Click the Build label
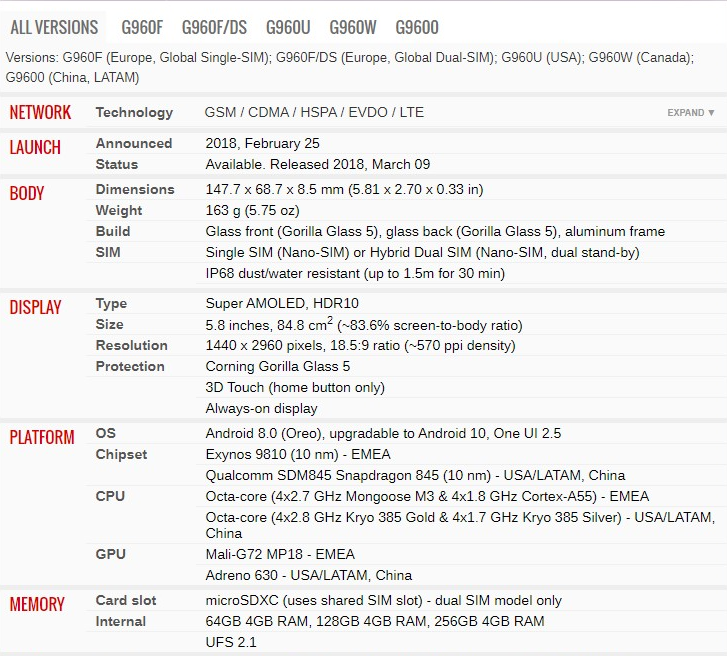 [113, 231]
